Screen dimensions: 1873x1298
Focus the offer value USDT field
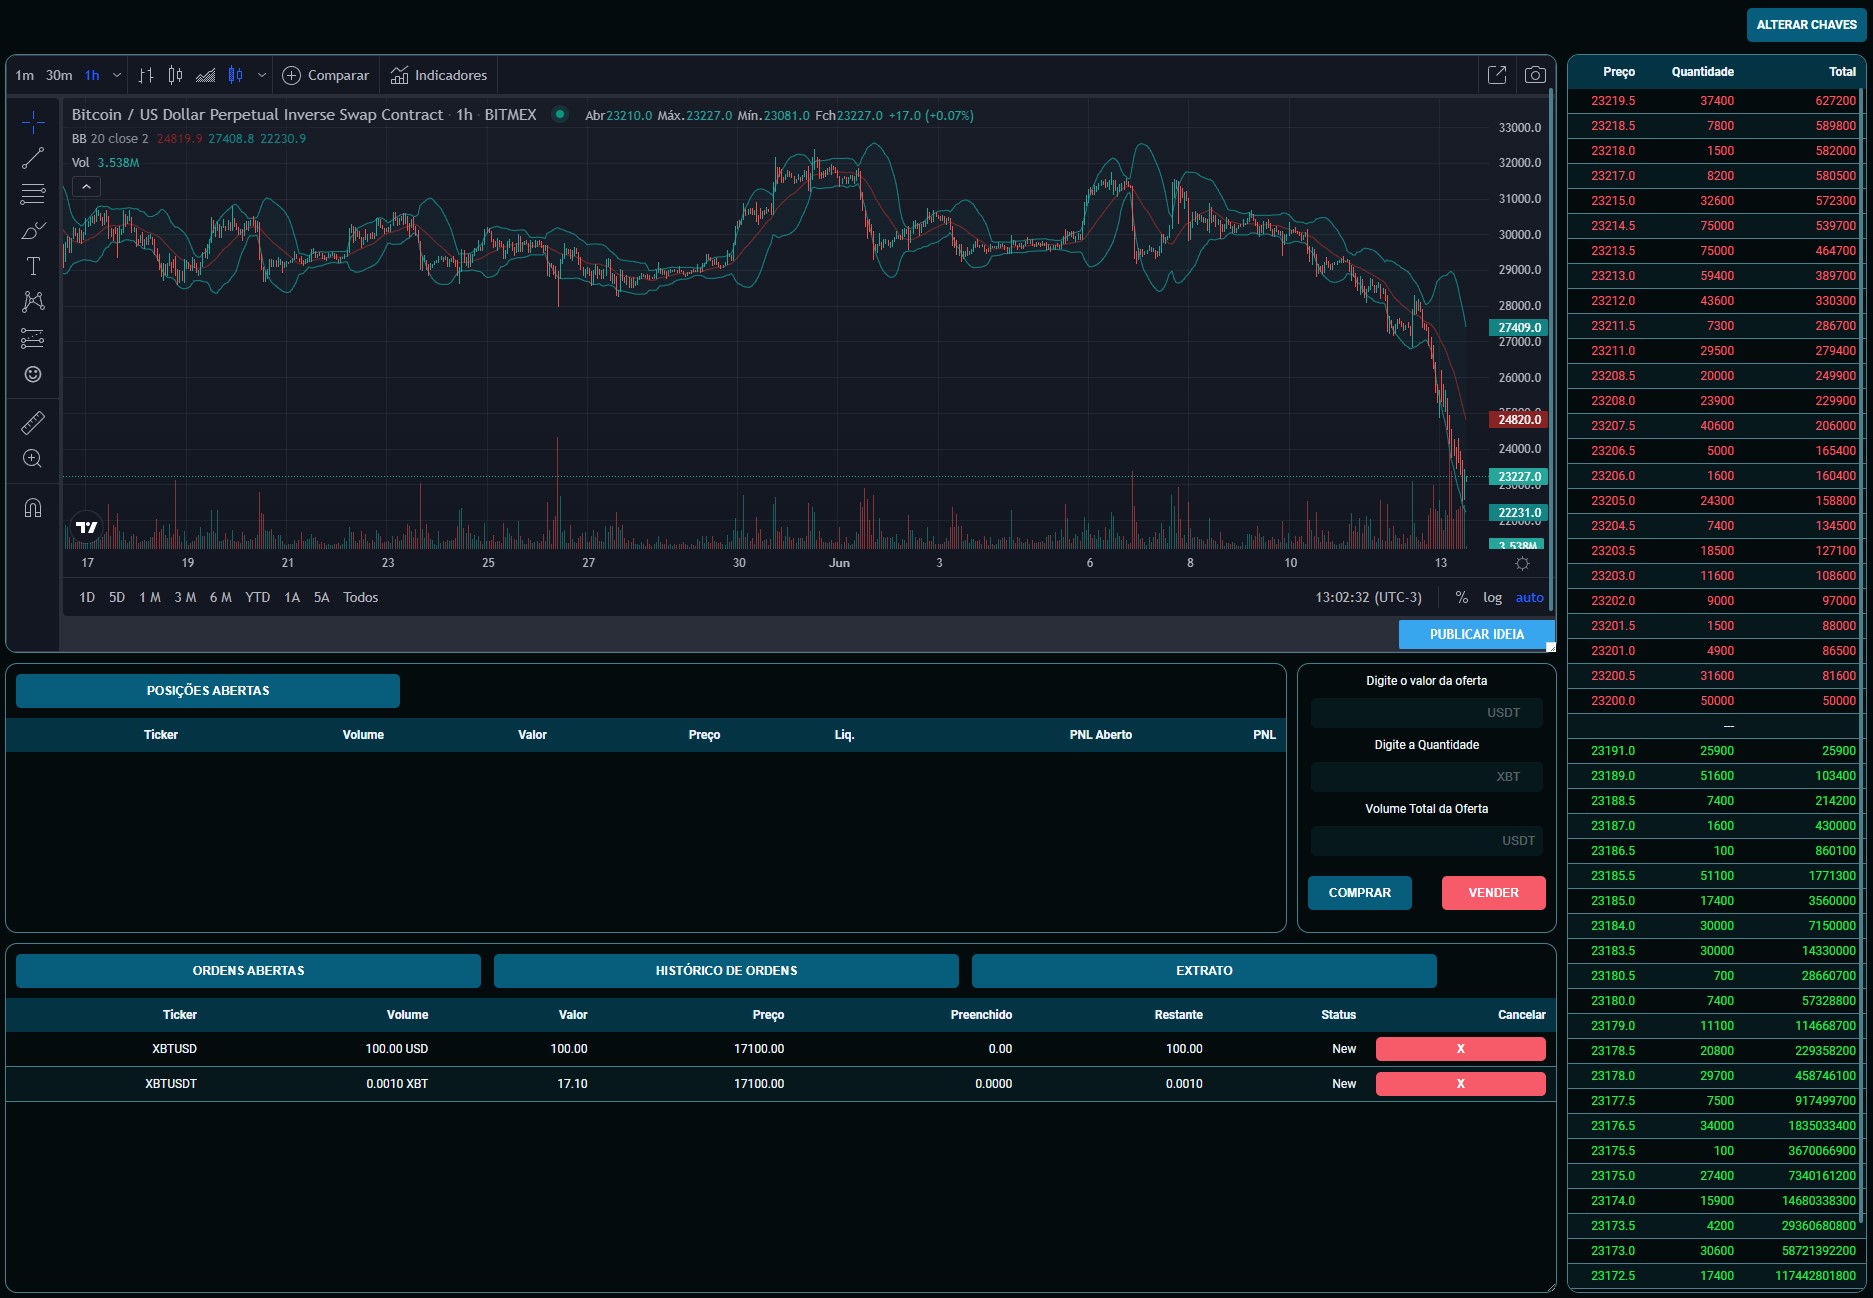tap(1427, 713)
